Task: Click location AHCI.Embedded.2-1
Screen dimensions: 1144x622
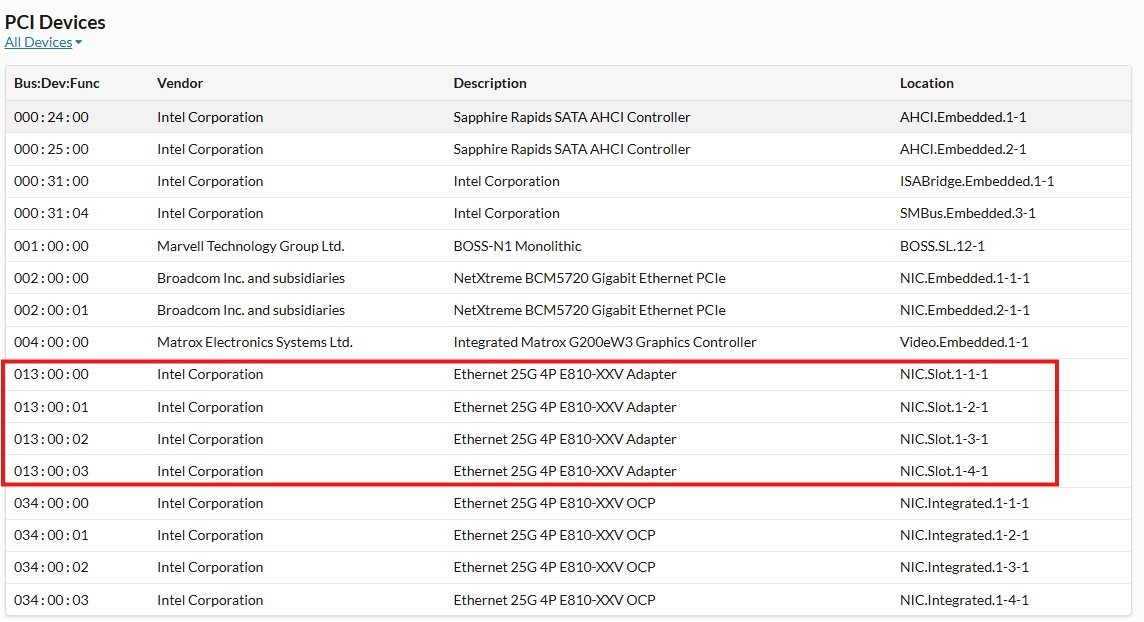Action: click(963, 149)
